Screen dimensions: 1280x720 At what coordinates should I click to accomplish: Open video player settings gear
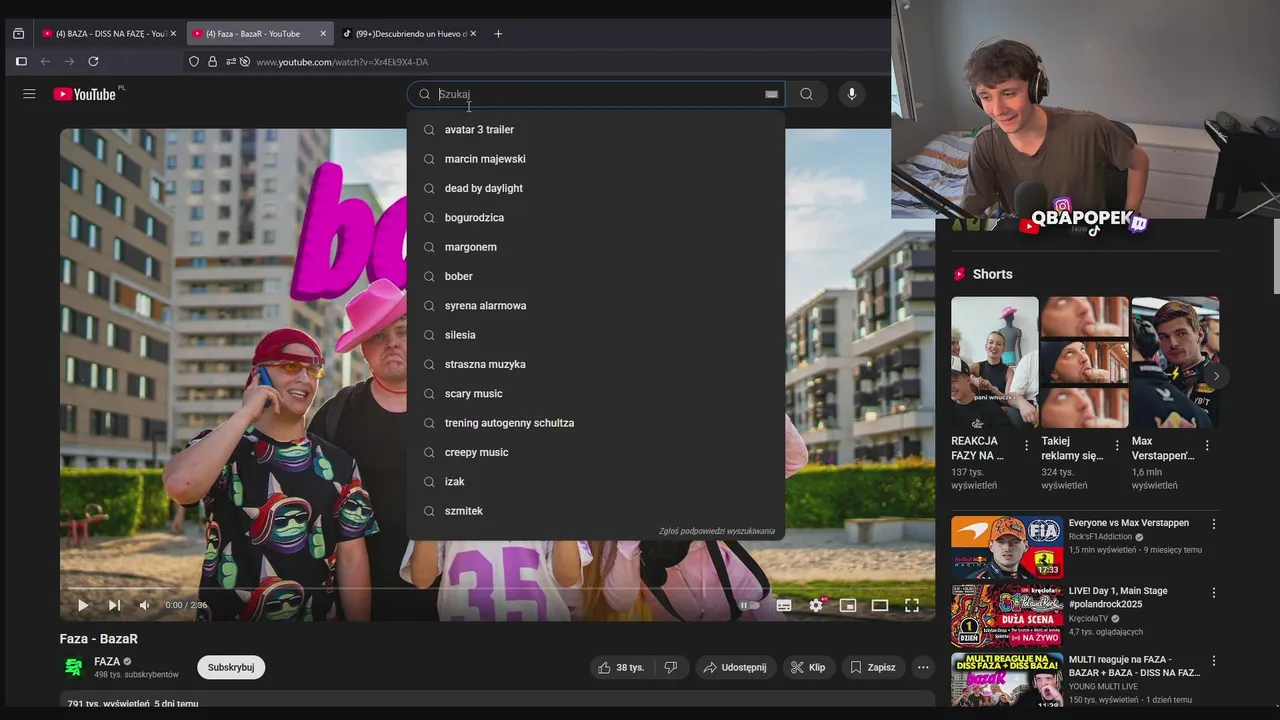[816, 605]
